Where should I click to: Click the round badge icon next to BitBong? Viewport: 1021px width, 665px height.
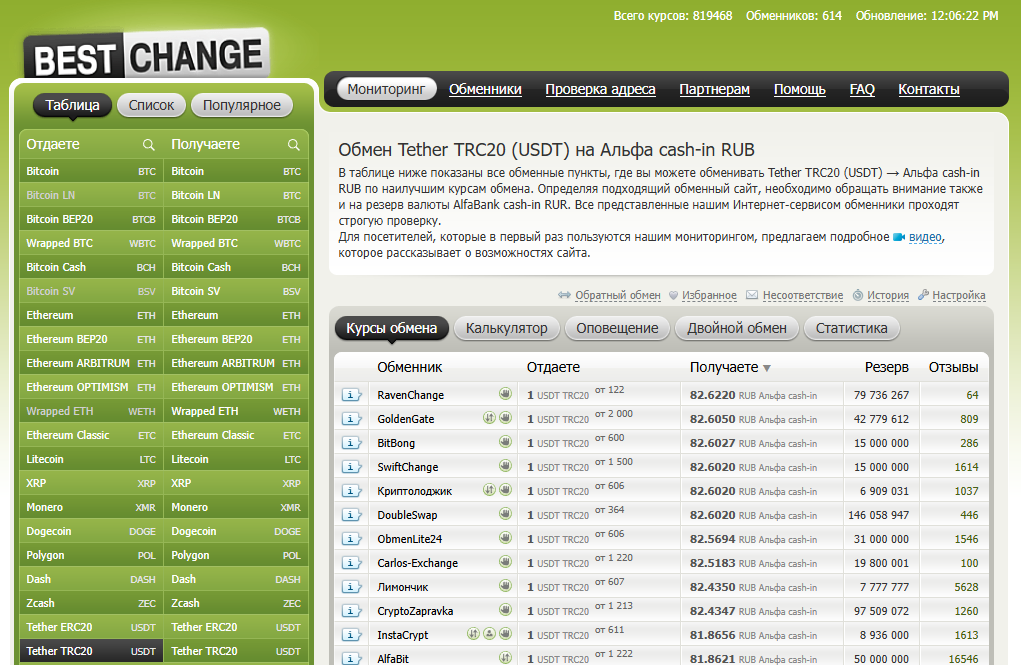pyautogui.click(x=505, y=442)
